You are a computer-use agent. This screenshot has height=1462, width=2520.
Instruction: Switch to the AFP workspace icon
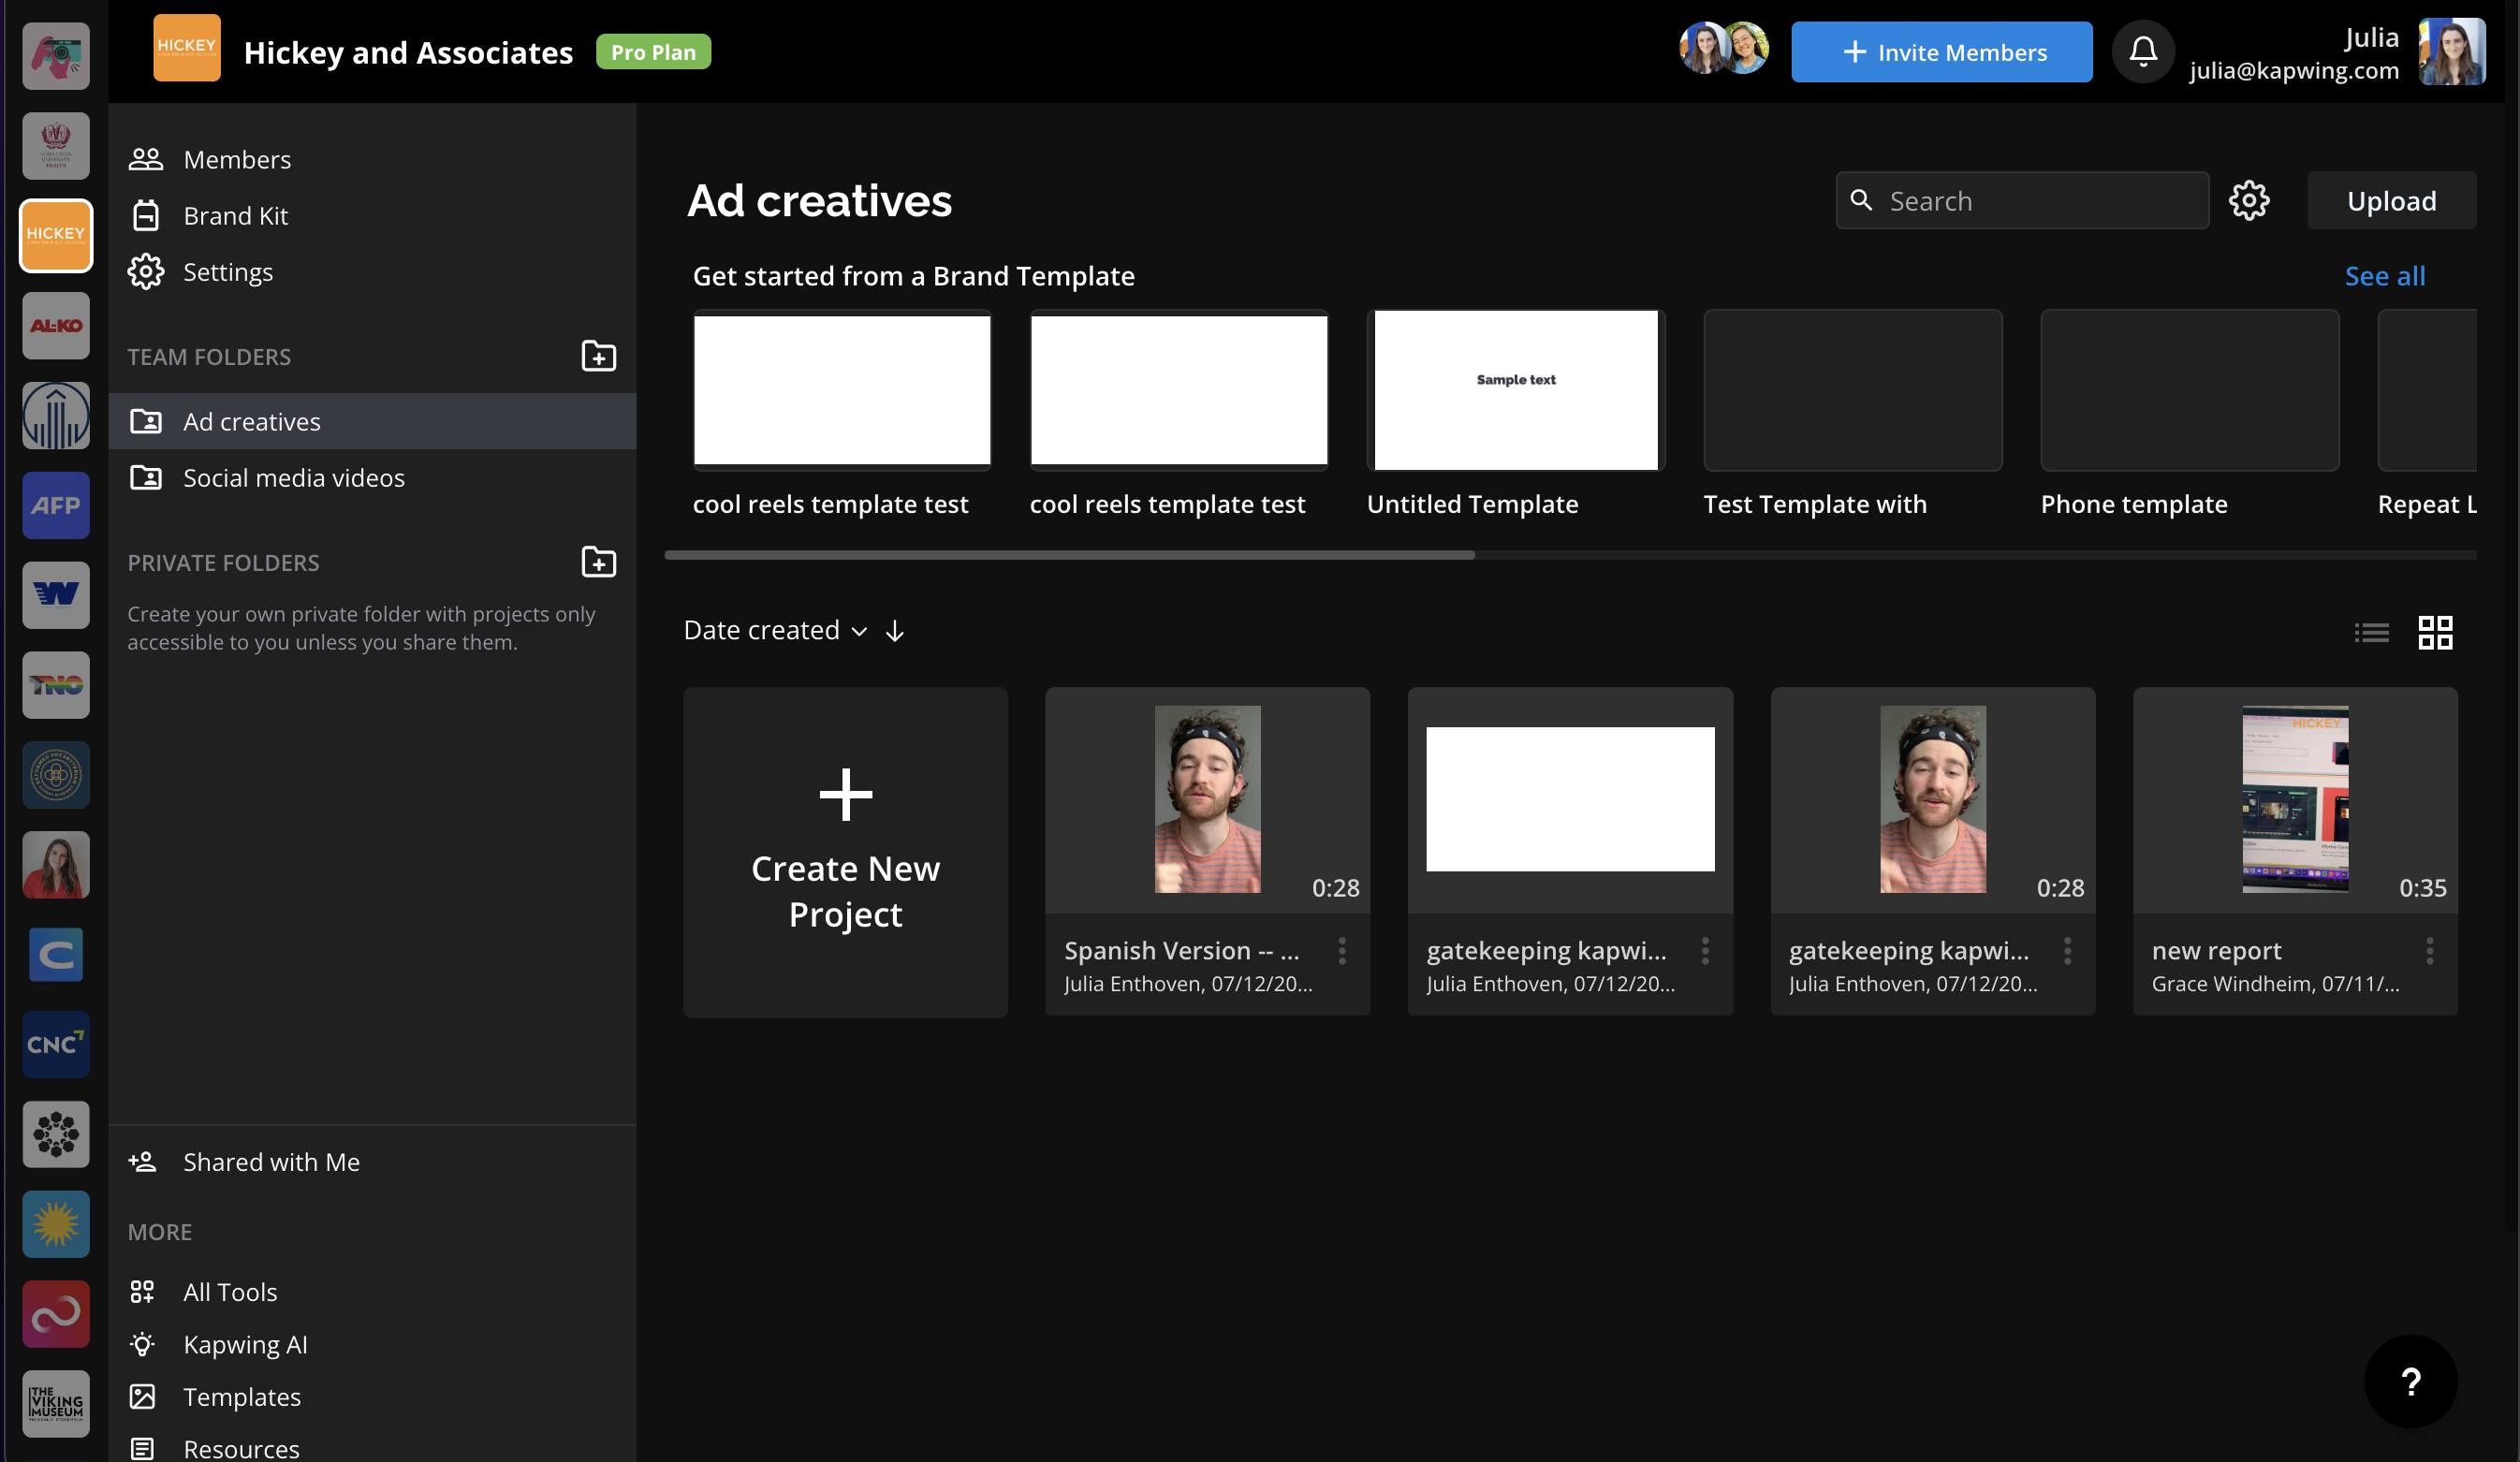pyautogui.click(x=56, y=506)
